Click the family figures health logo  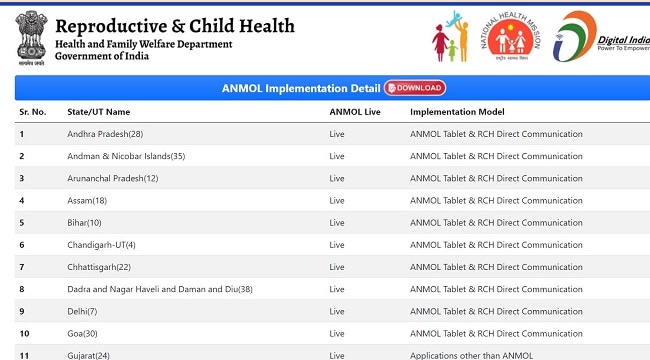tap(451, 36)
